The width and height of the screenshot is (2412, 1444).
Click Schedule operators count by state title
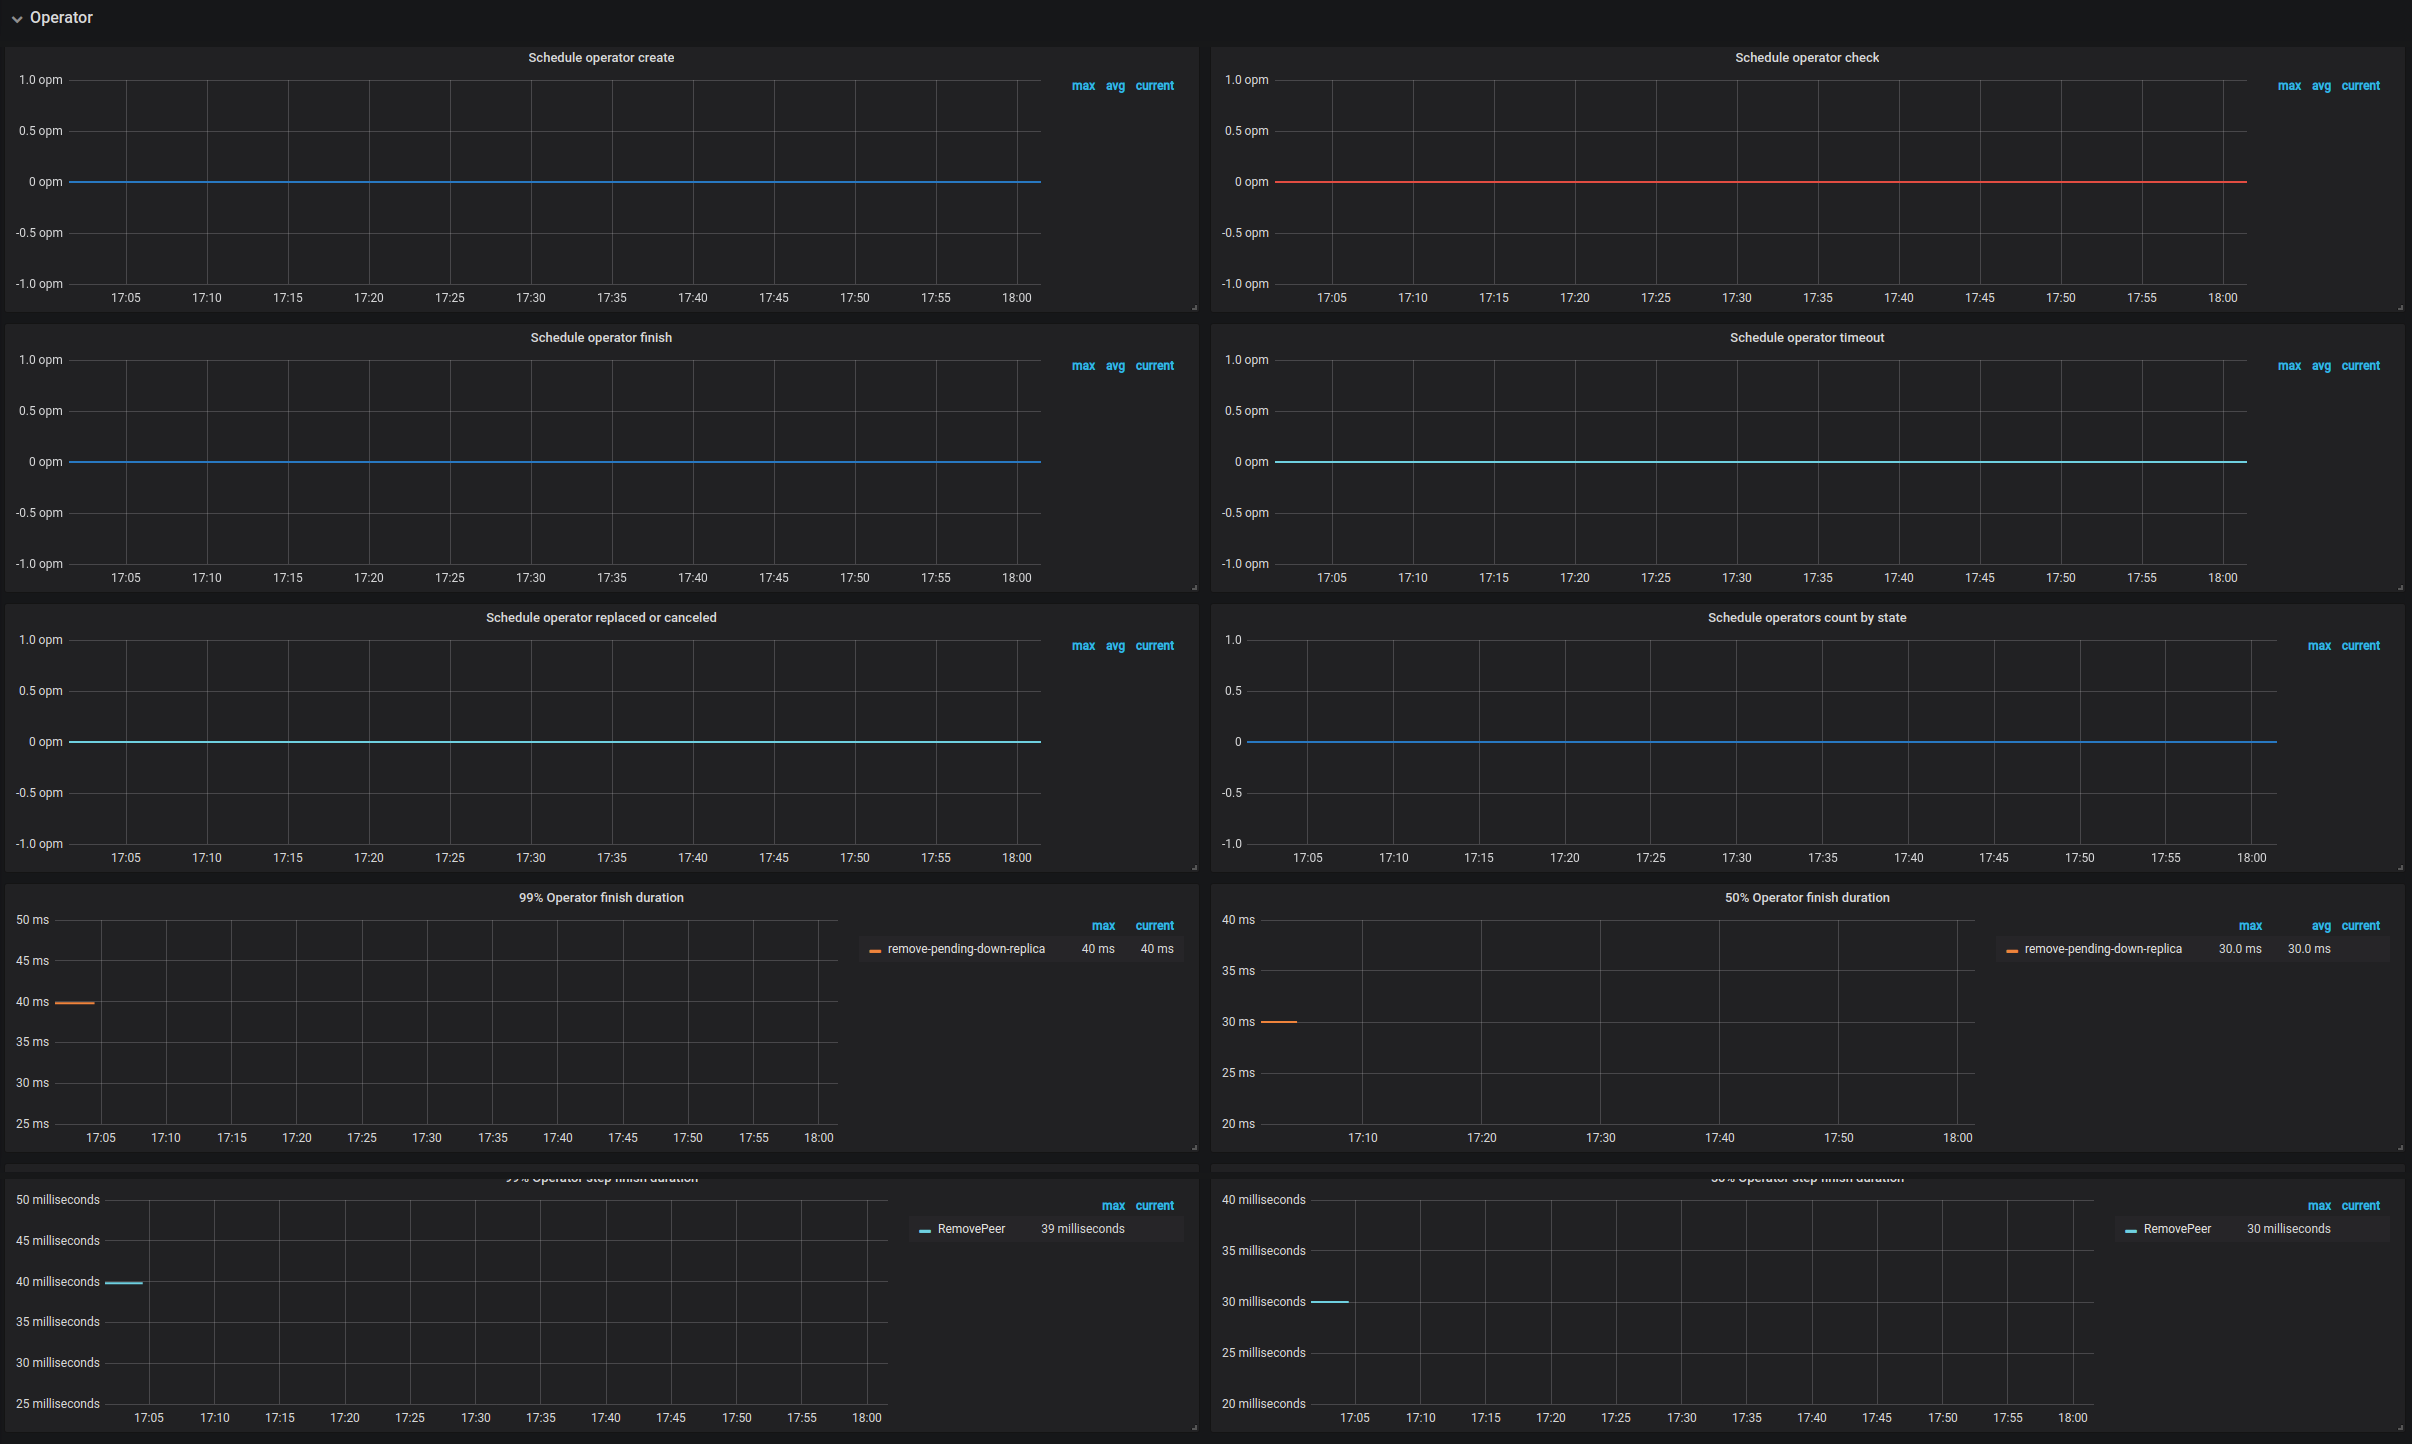click(x=1806, y=618)
